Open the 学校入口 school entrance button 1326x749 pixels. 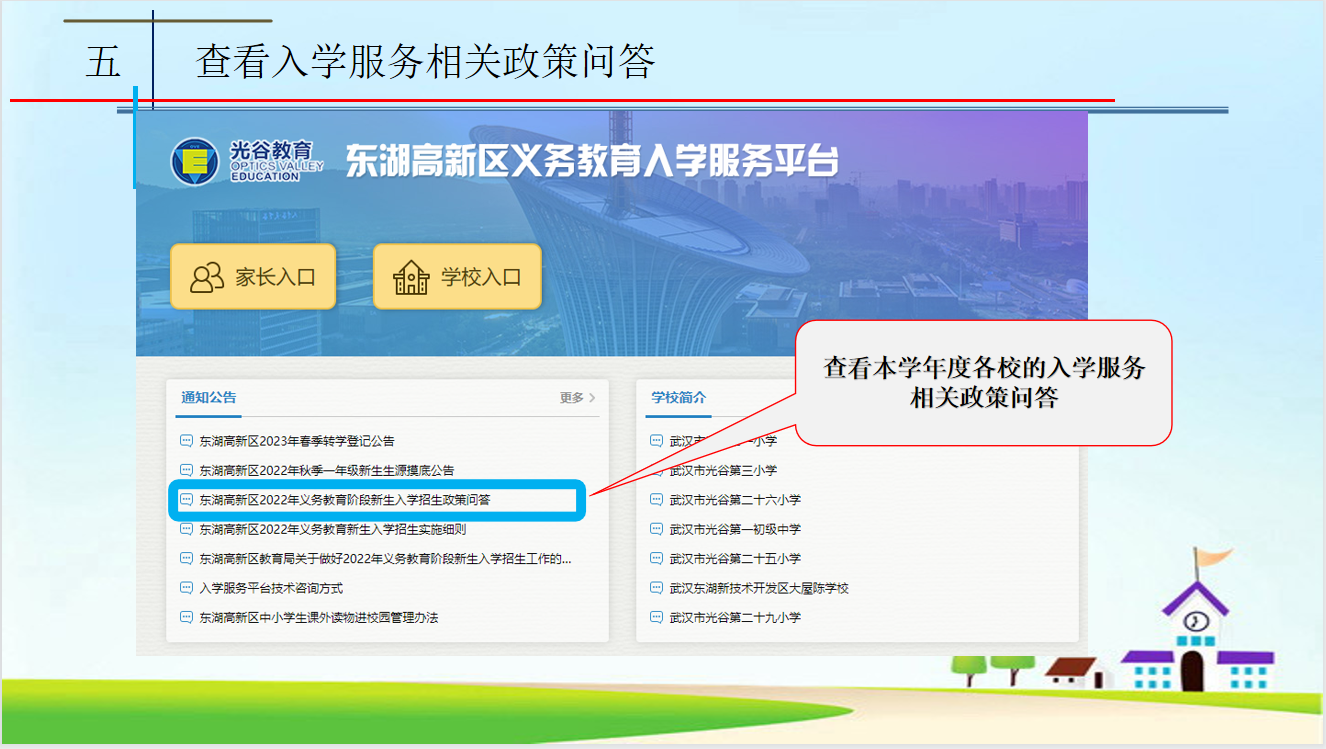(x=457, y=277)
